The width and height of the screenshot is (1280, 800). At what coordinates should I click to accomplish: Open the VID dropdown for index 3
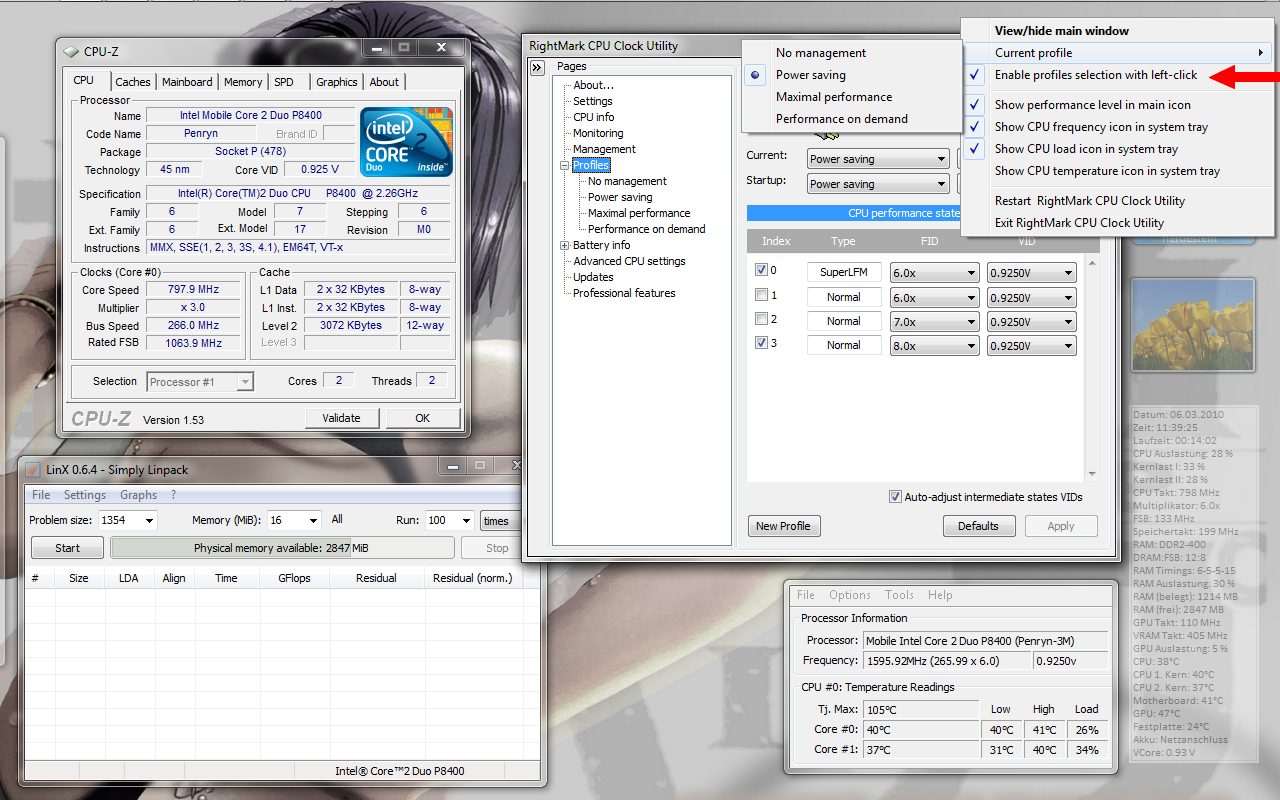1031,346
